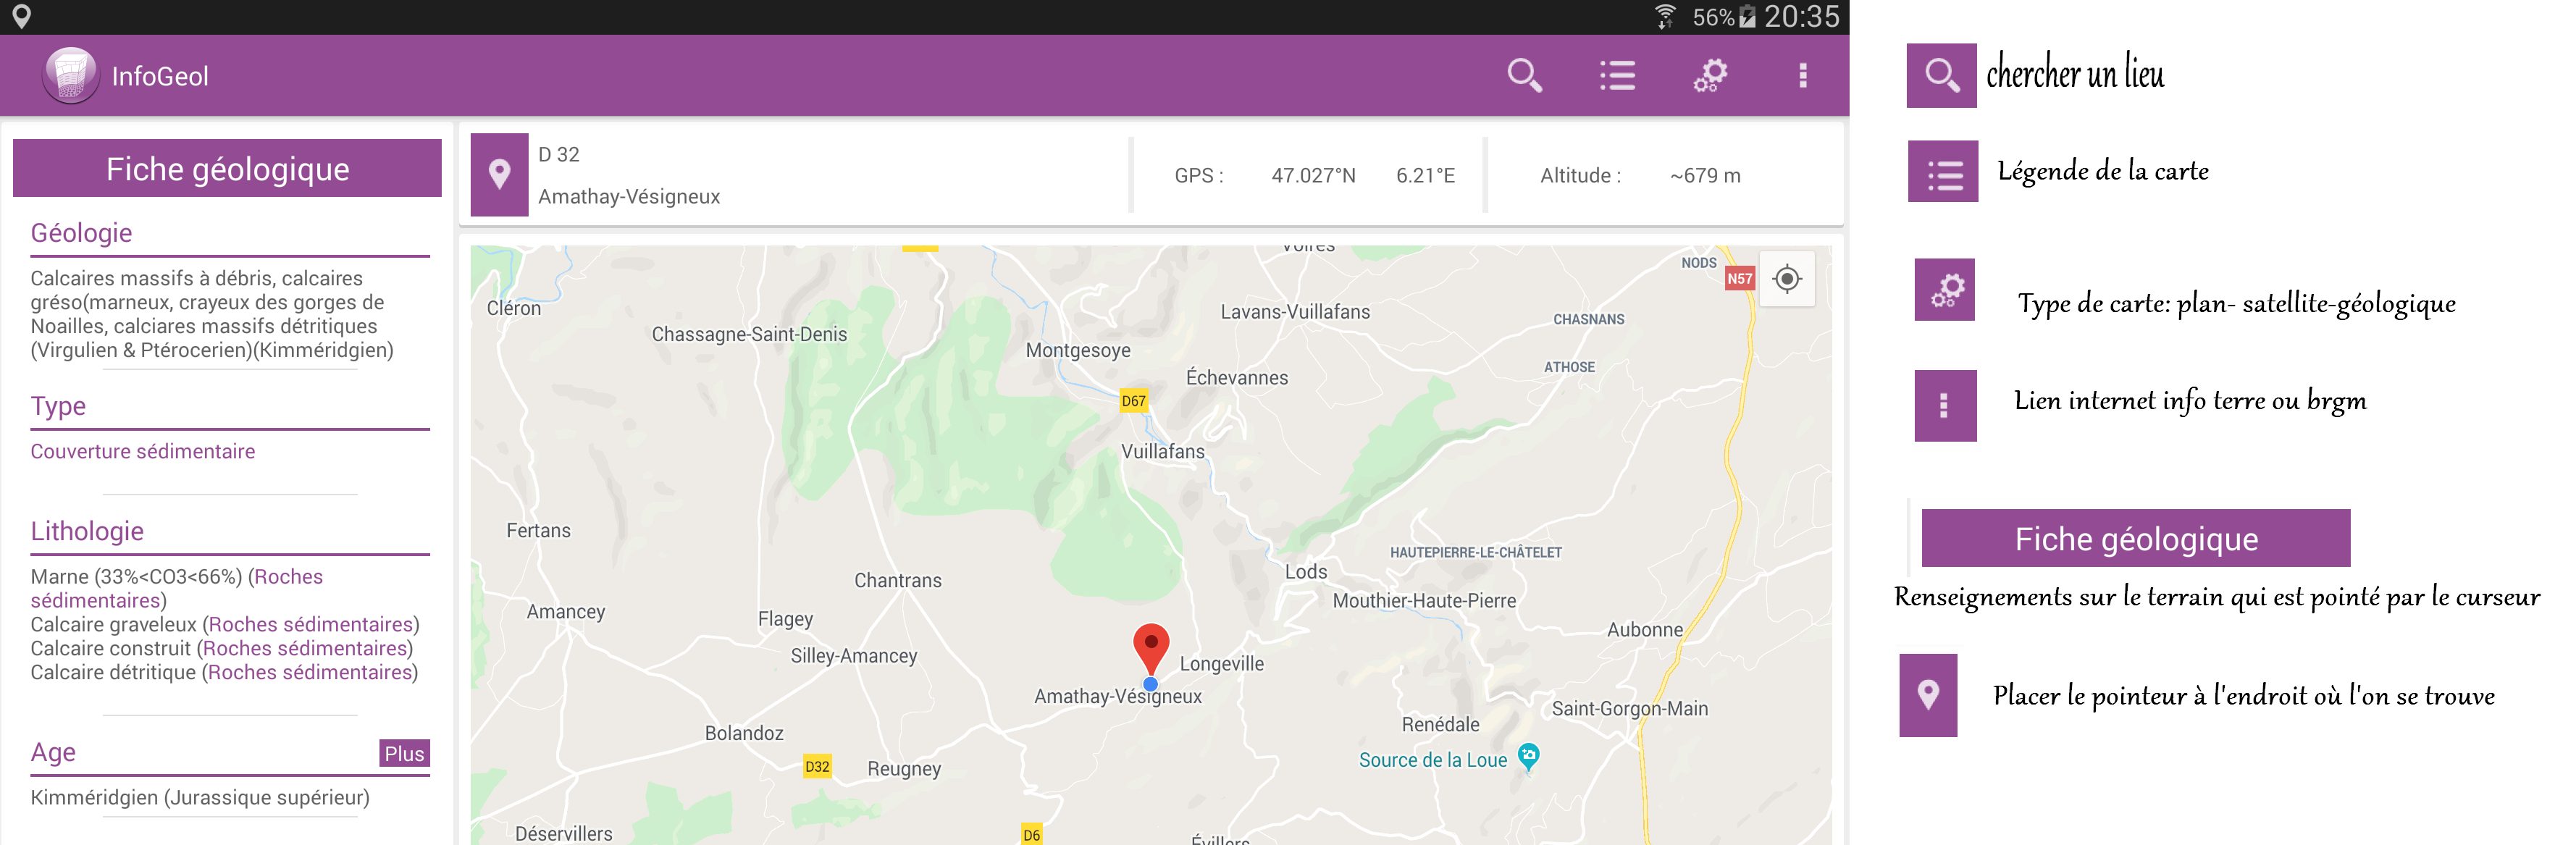
Task: Tap the D67 road shield
Action: pyautogui.click(x=1133, y=401)
